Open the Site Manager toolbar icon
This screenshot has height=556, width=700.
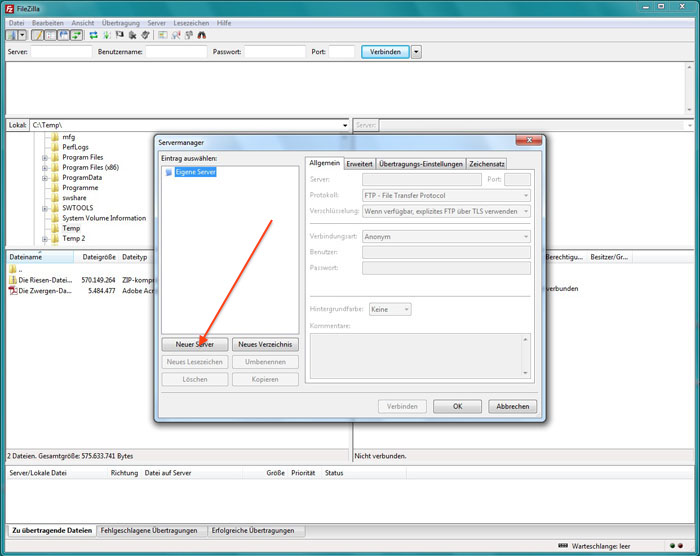(12, 35)
